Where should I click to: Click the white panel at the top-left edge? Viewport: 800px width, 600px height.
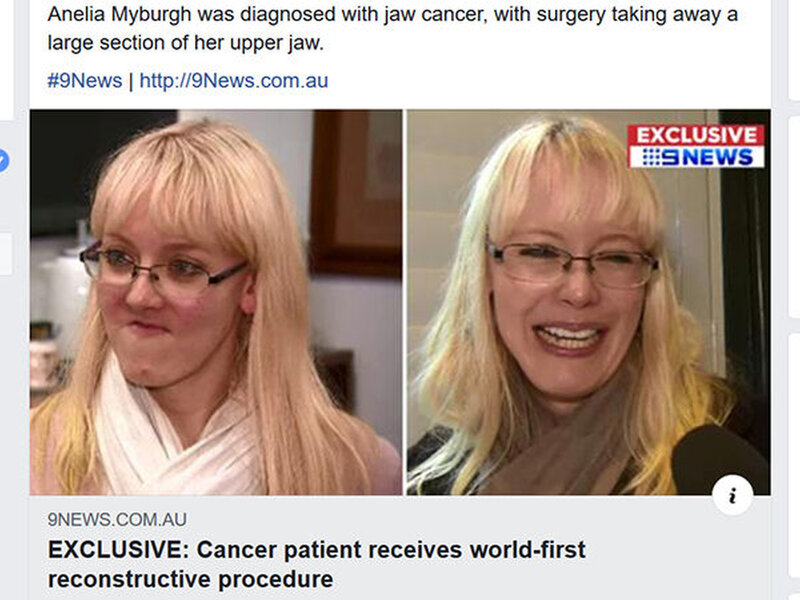click(7, 60)
